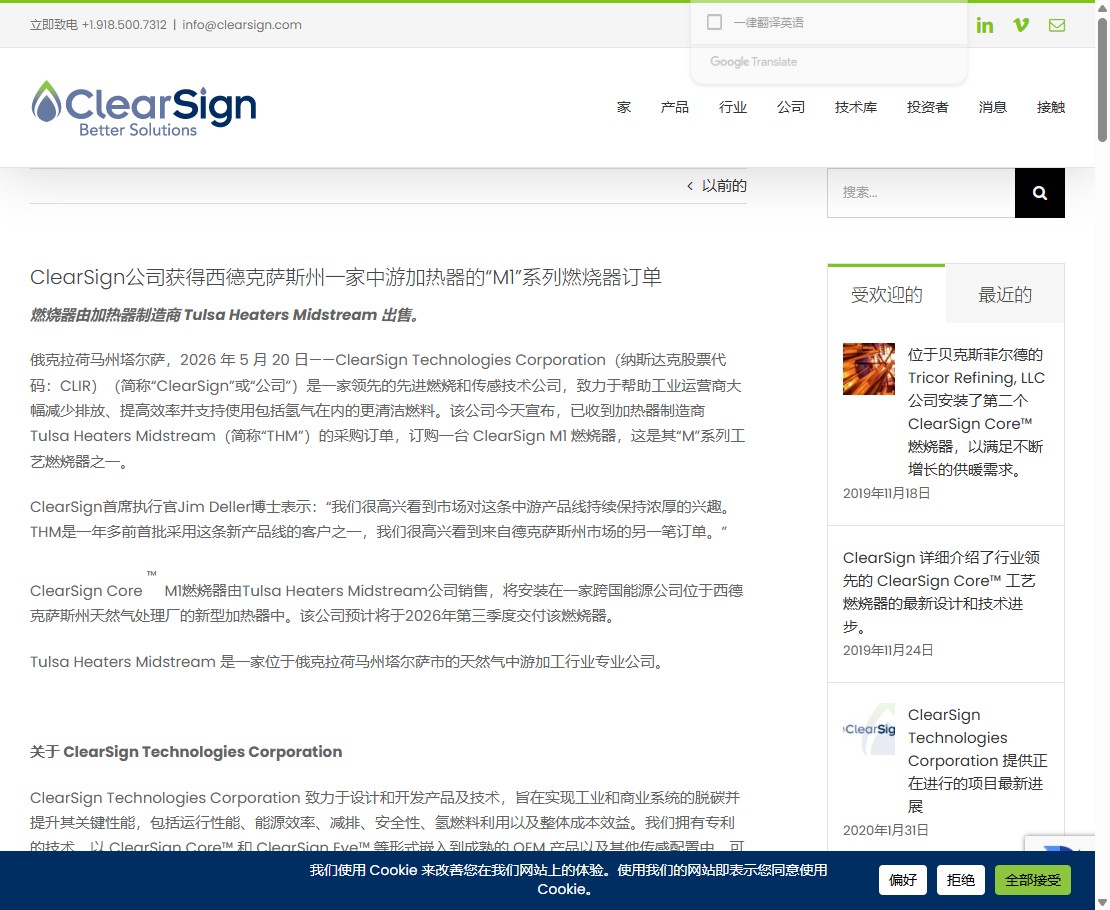Open the 行业 navigation menu
The width and height of the screenshot is (1110, 910).
click(x=733, y=107)
